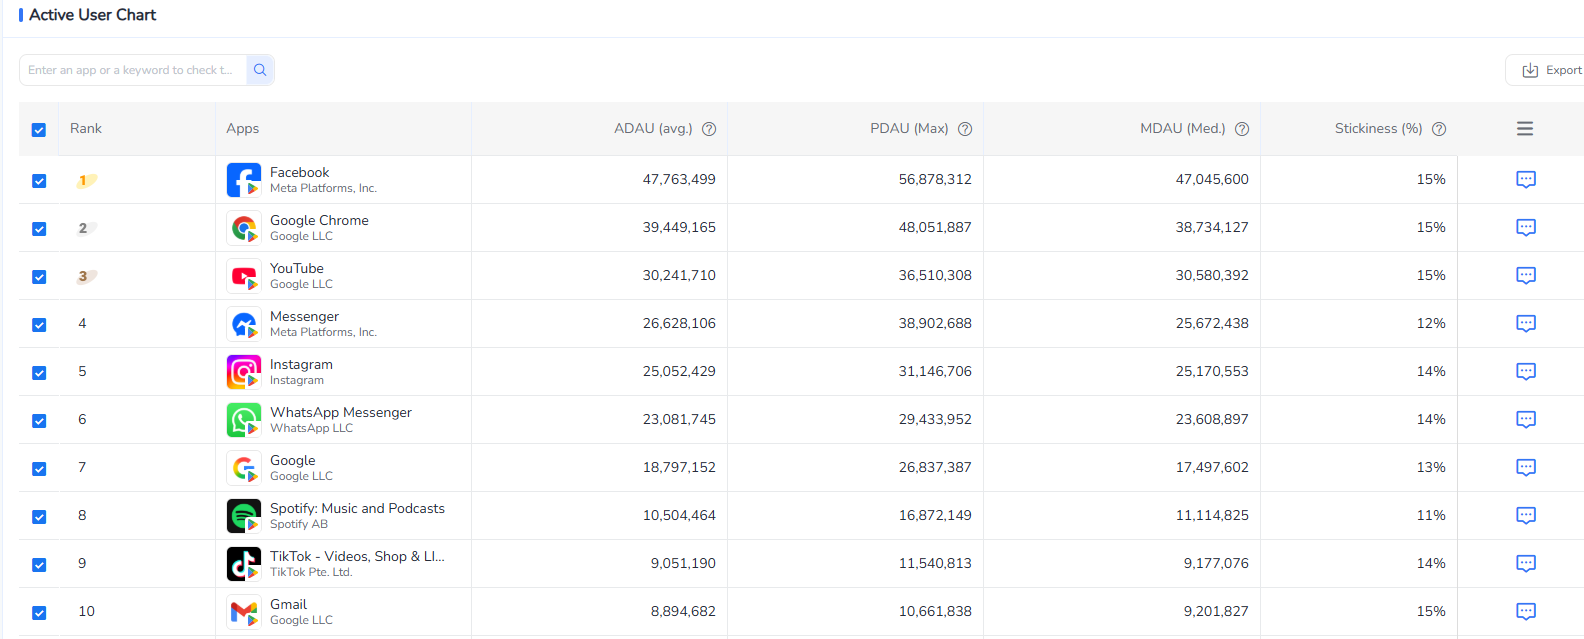1584x639 pixels.
Task: Toggle the select-all checkbox in header
Action: [39, 130]
